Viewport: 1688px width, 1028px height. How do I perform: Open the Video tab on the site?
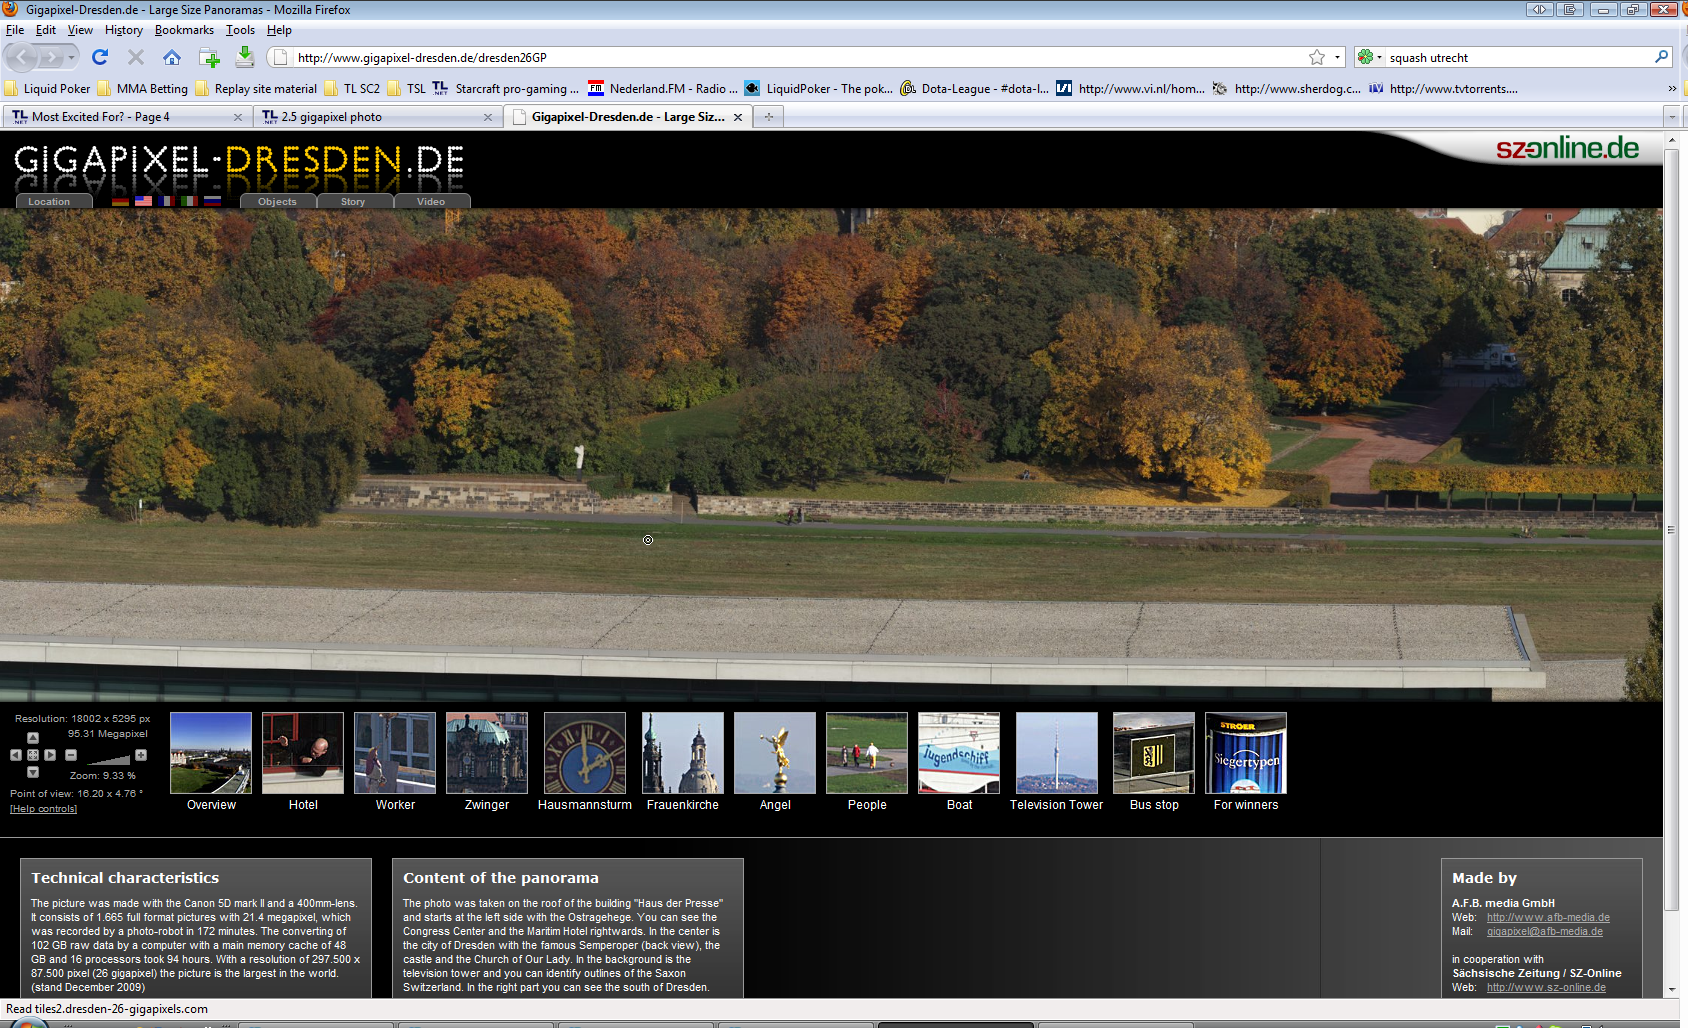tap(431, 201)
